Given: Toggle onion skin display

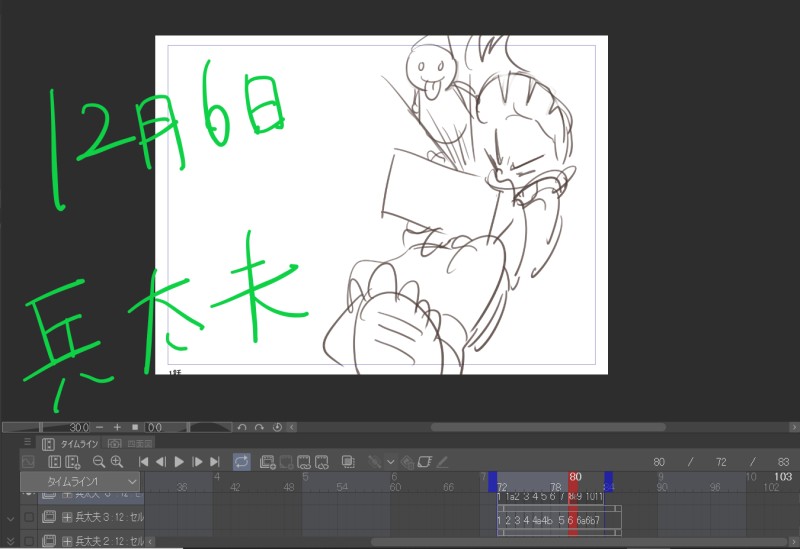Looking at the screenshot, I should point(348,462).
